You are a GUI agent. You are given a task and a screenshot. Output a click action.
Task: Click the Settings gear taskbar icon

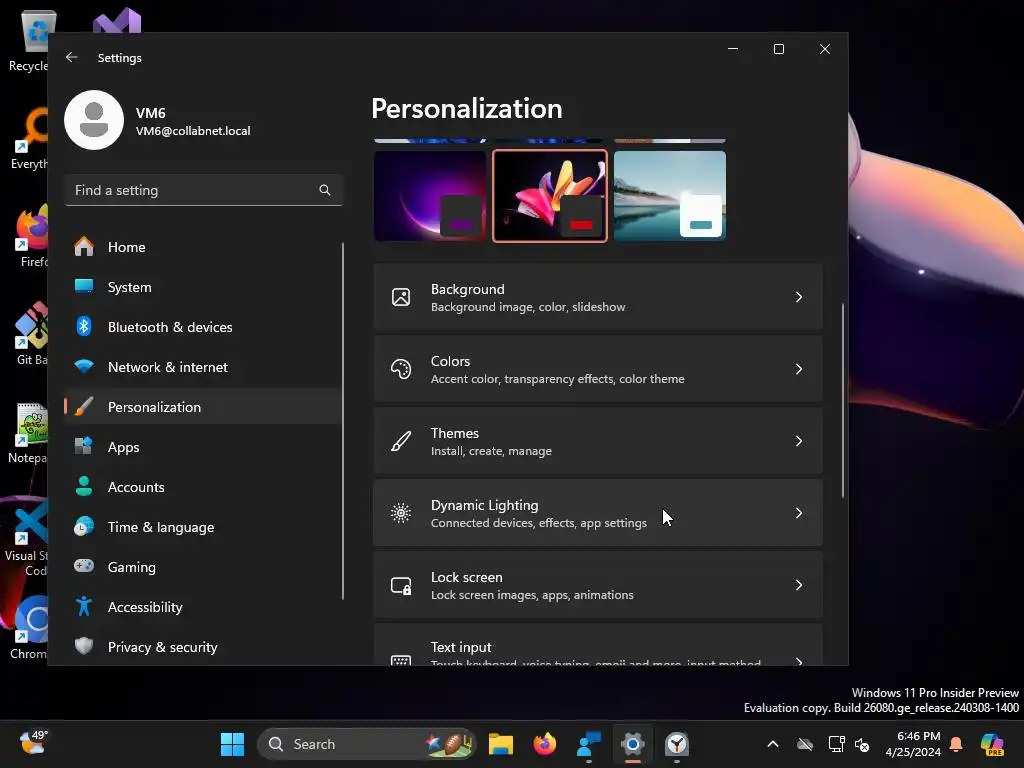click(x=632, y=744)
